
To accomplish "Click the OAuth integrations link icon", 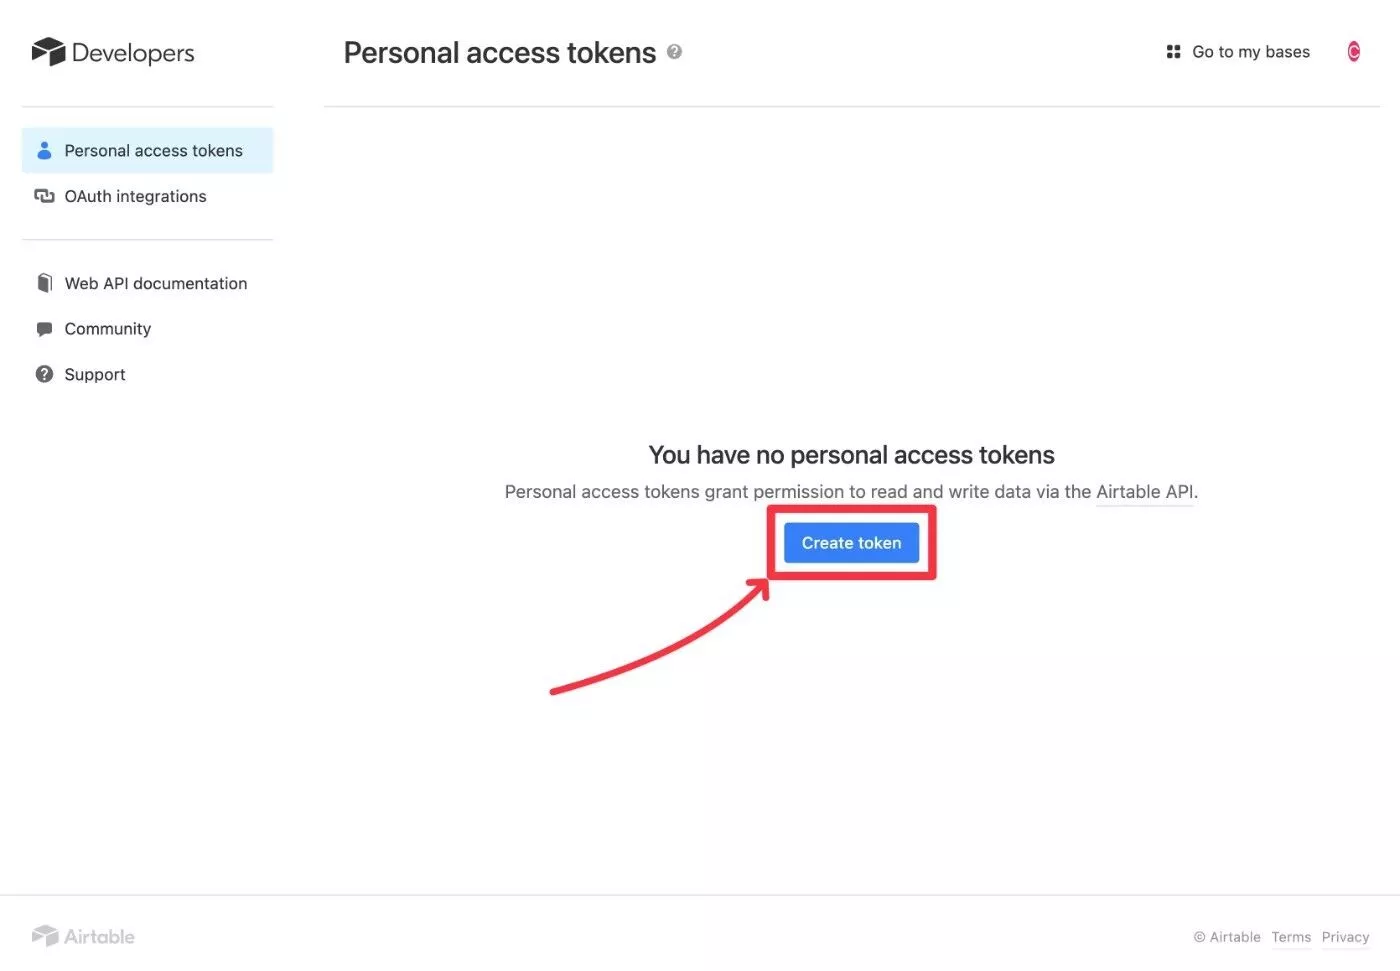I will coord(44,196).
